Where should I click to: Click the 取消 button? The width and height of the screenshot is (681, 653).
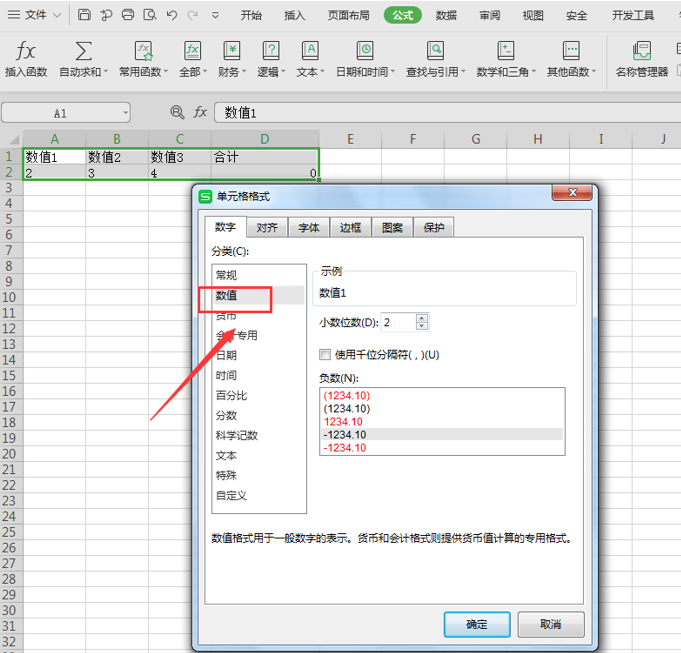(x=551, y=624)
